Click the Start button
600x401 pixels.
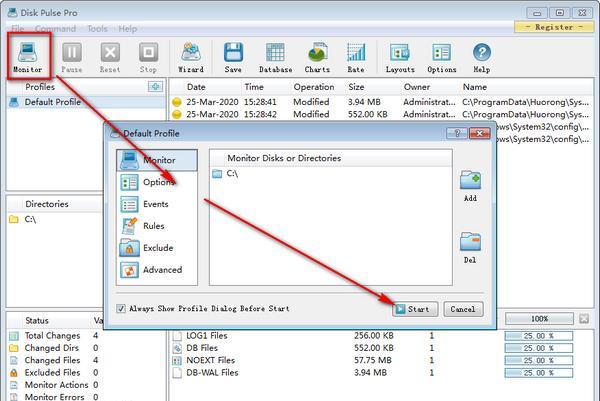(x=415, y=309)
